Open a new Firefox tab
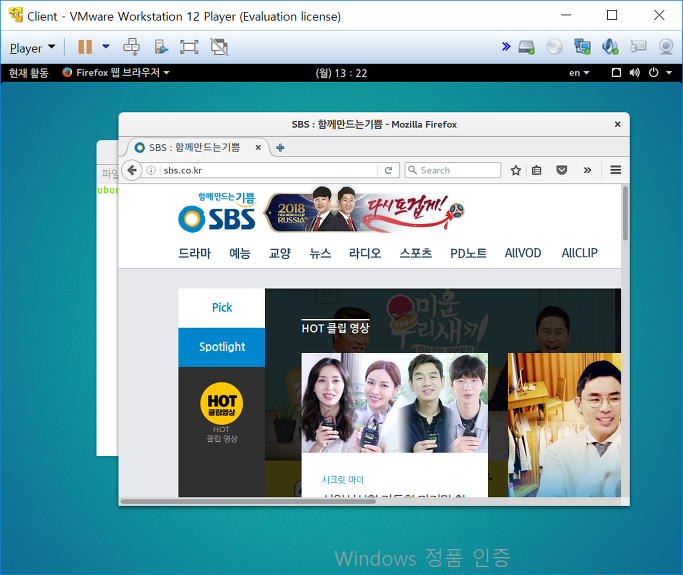 280,147
